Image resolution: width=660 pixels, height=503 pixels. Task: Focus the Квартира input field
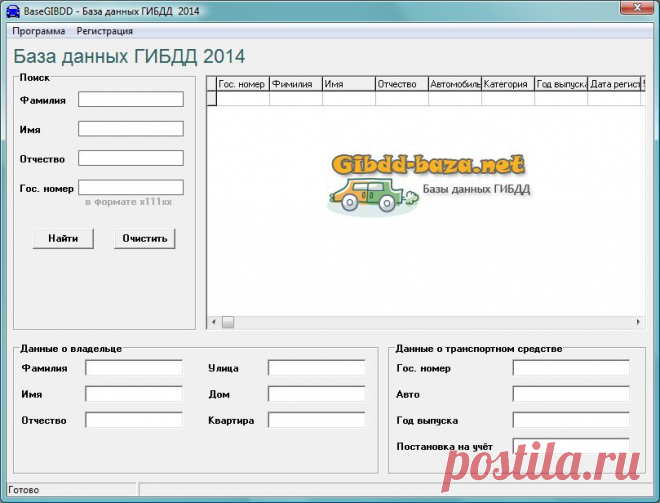point(317,420)
